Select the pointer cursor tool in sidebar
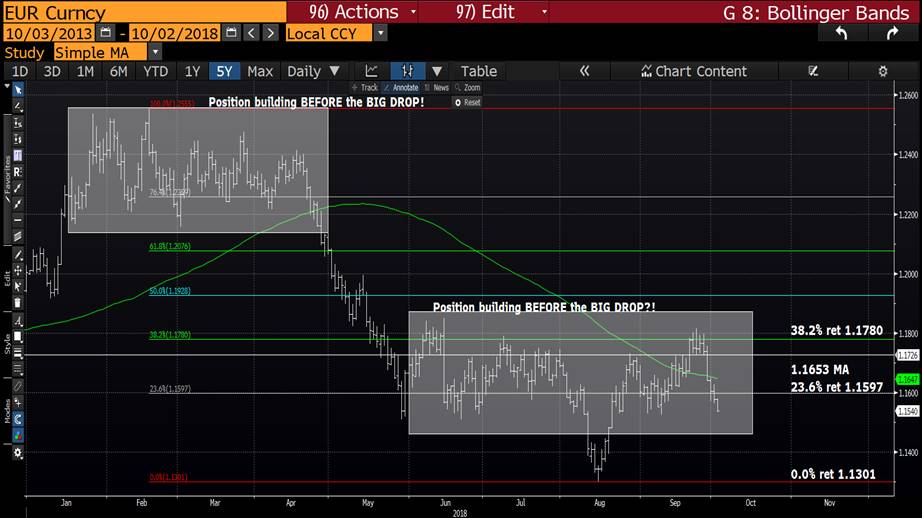Screen dimensions: 922x518 tap(17, 88)
